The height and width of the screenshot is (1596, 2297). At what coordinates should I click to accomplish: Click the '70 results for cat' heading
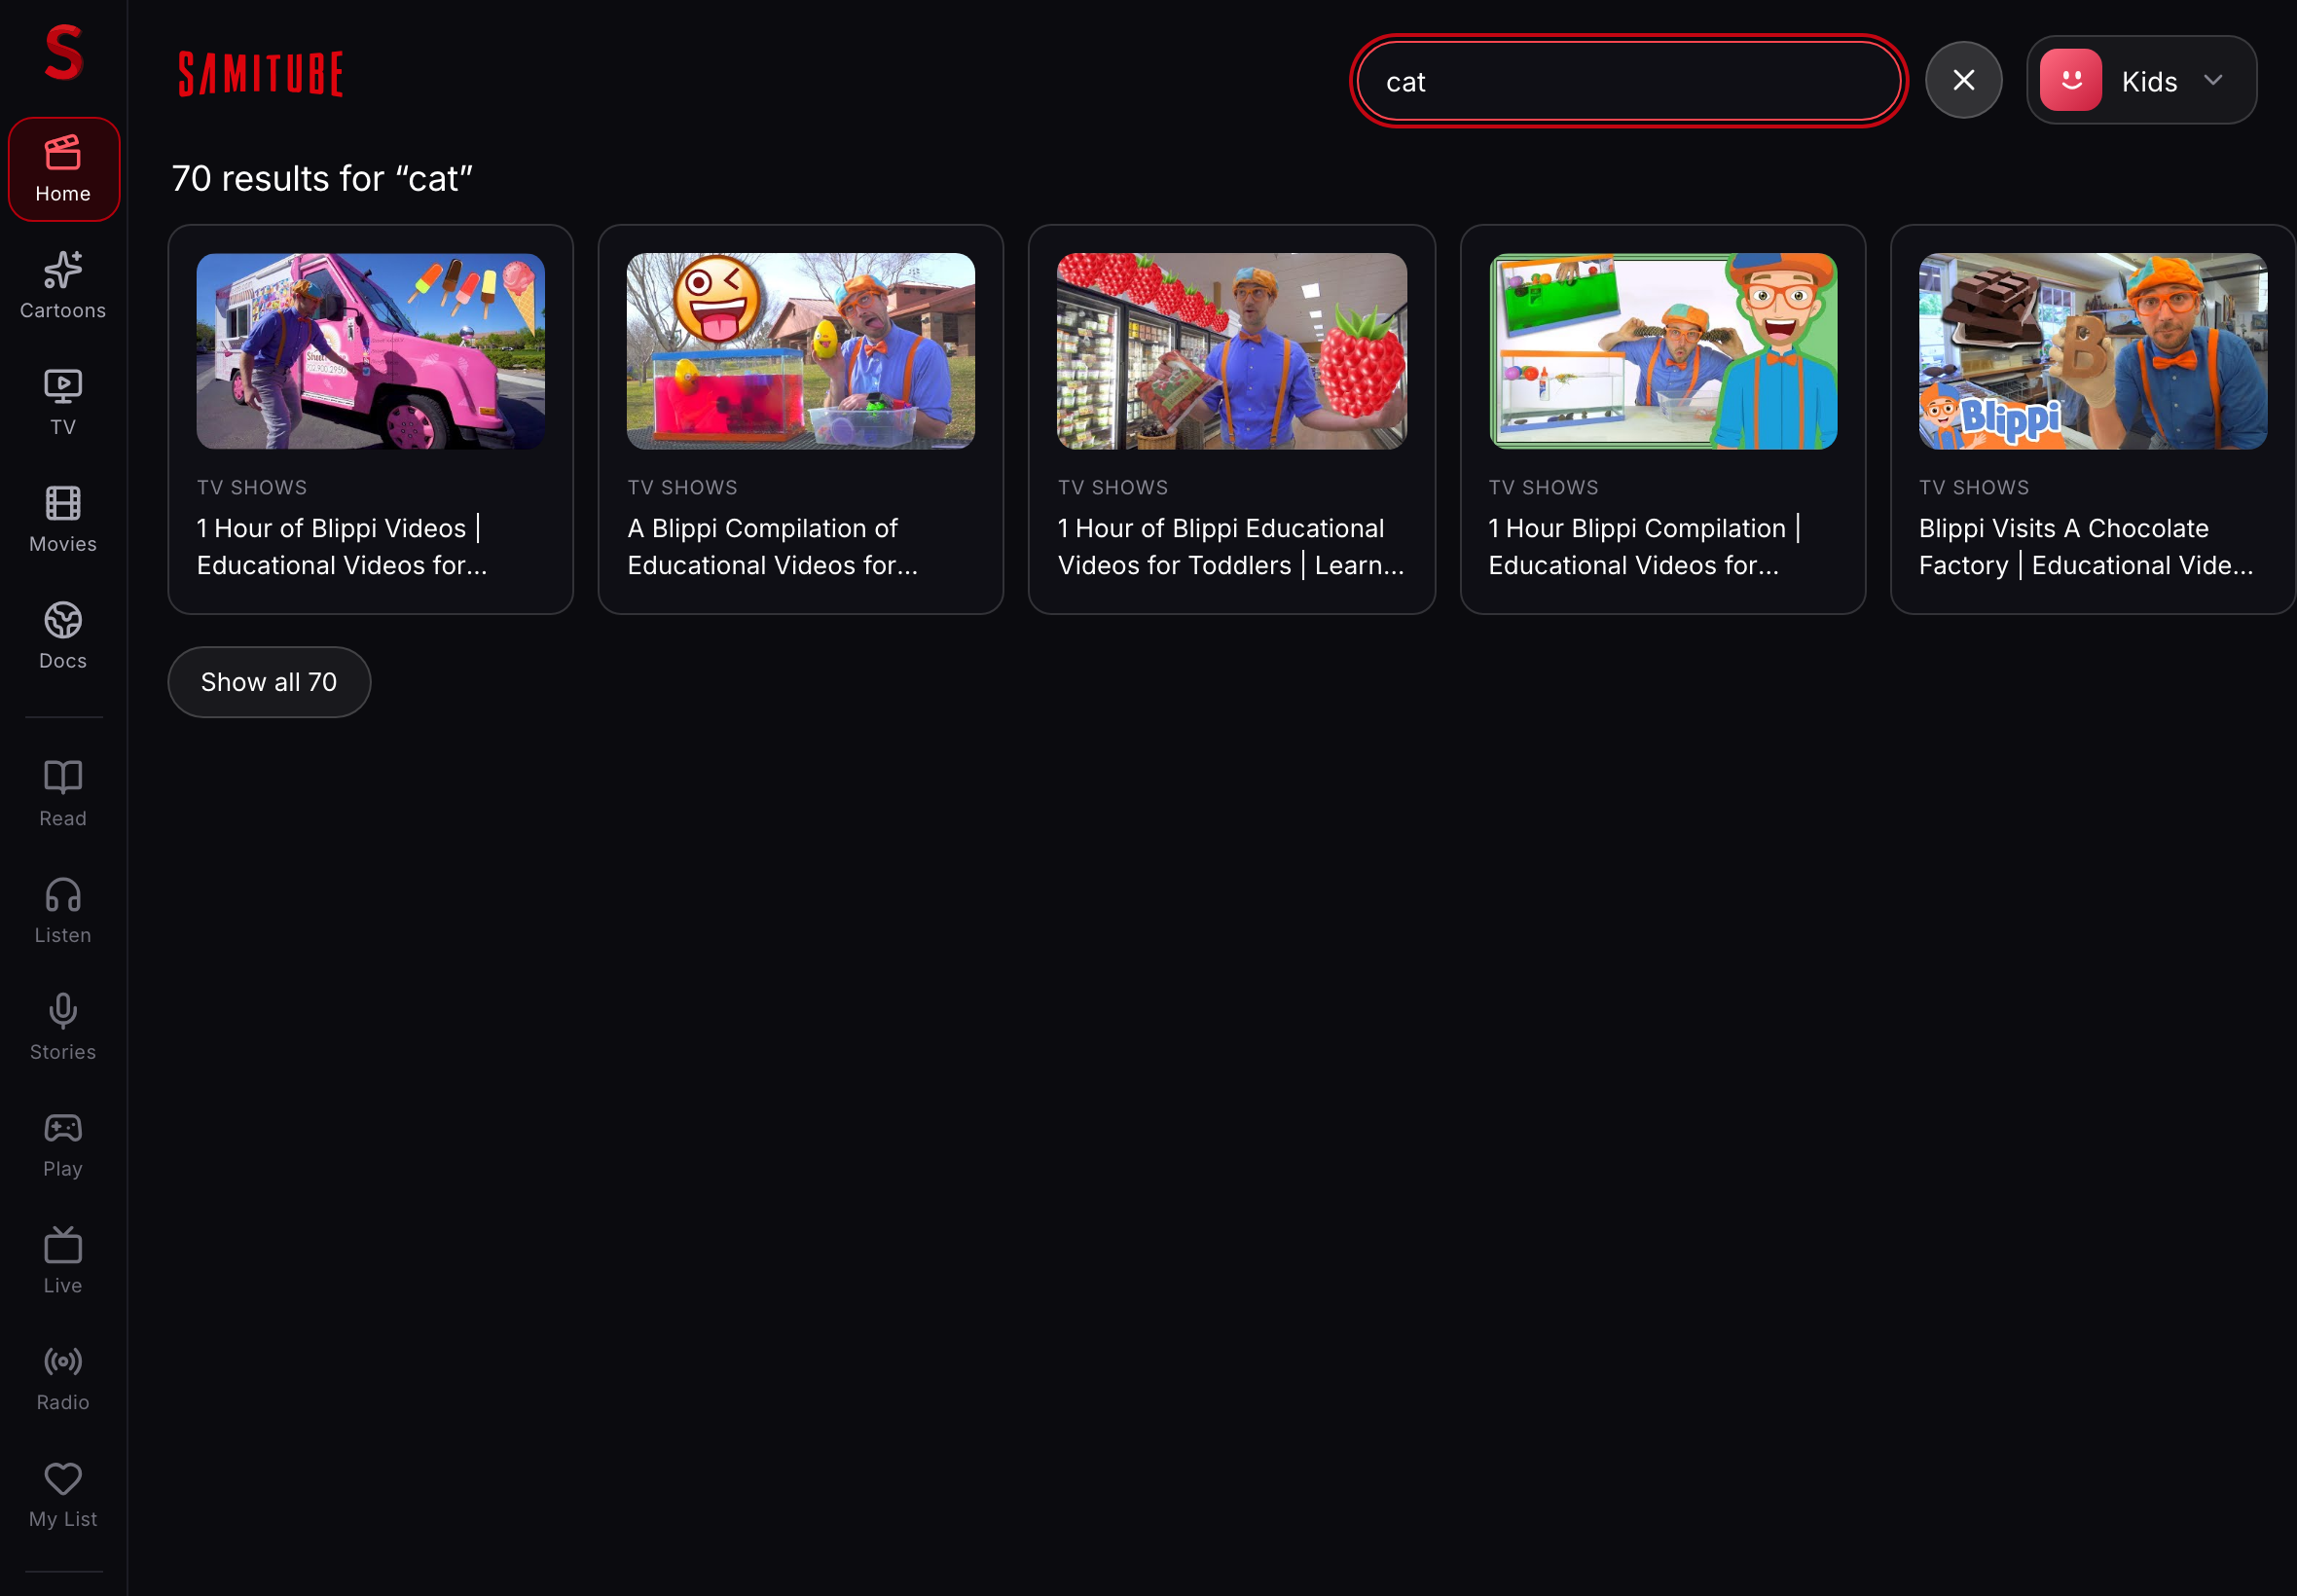(x=322, y=179)
